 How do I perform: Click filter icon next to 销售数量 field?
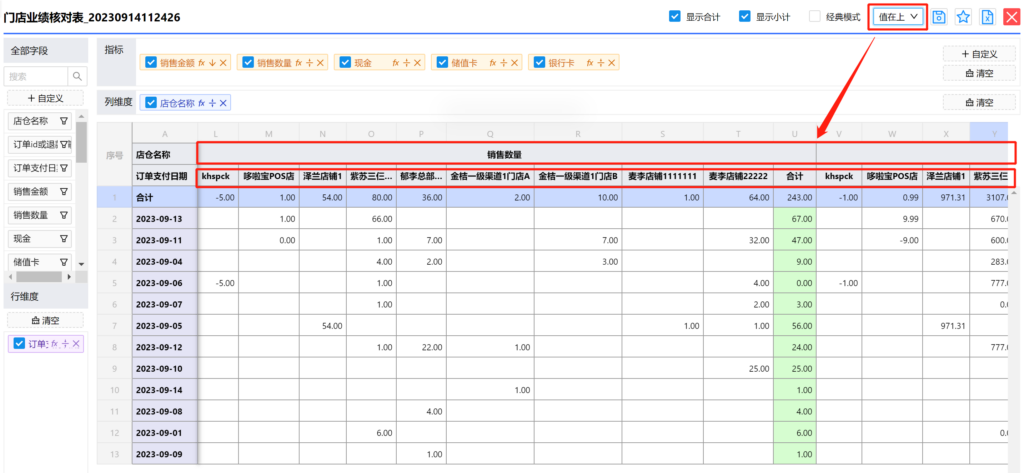point(64,215)
